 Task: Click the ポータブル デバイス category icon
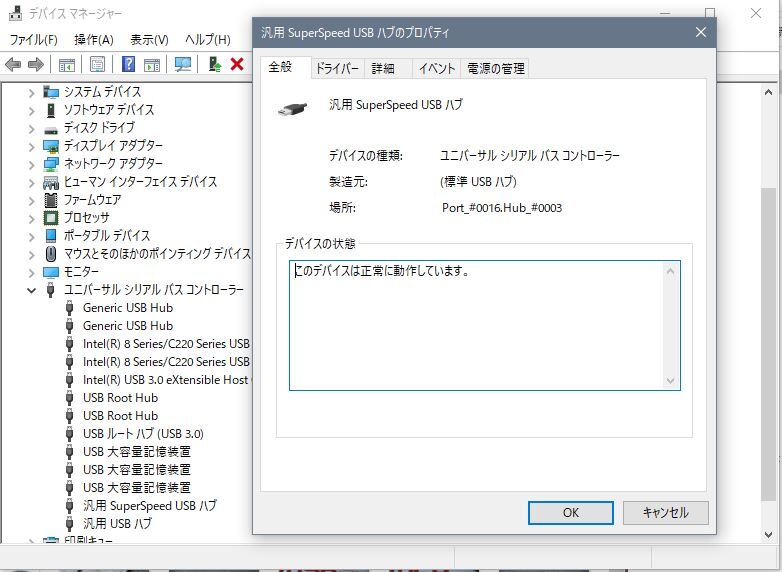pos(51,236)
